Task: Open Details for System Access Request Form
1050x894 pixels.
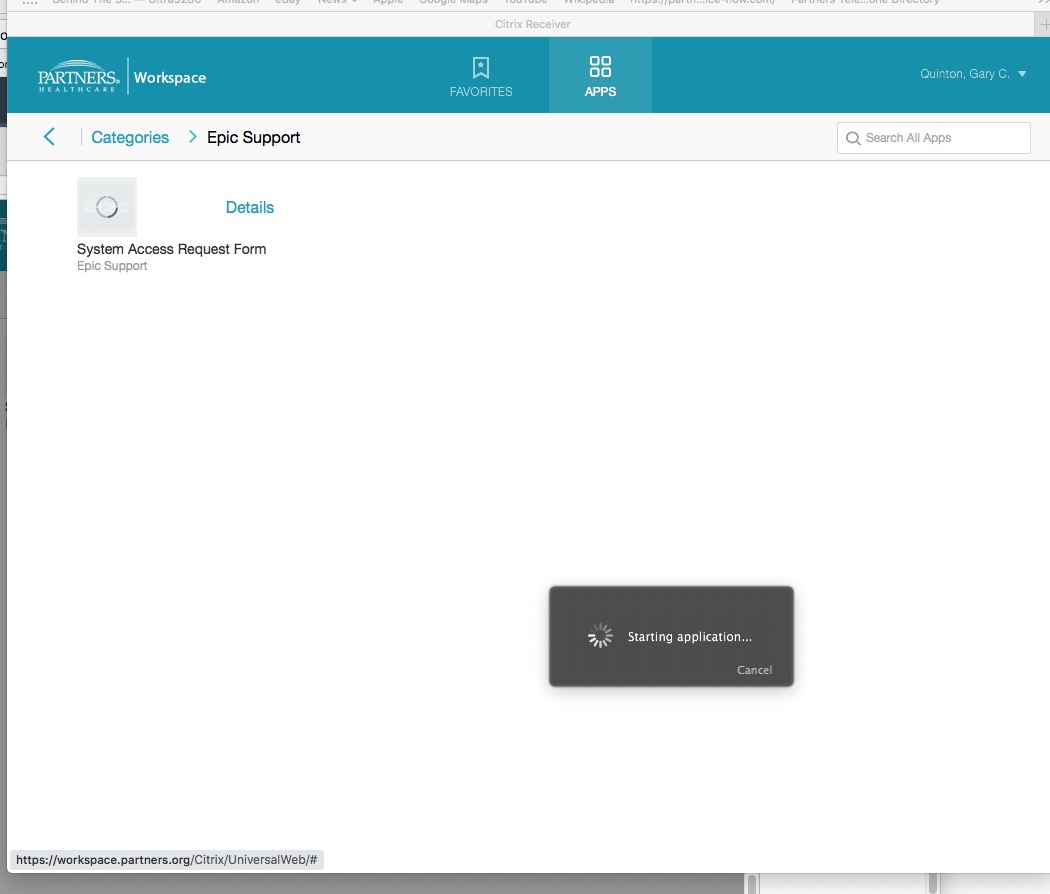Action: (250, 207)
